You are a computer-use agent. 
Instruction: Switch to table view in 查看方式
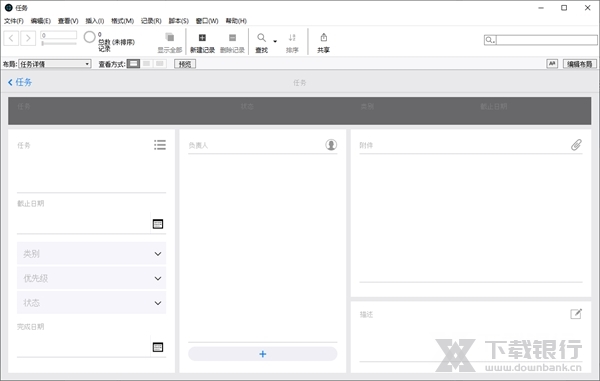pyautogui.click(x=160, y=64)
